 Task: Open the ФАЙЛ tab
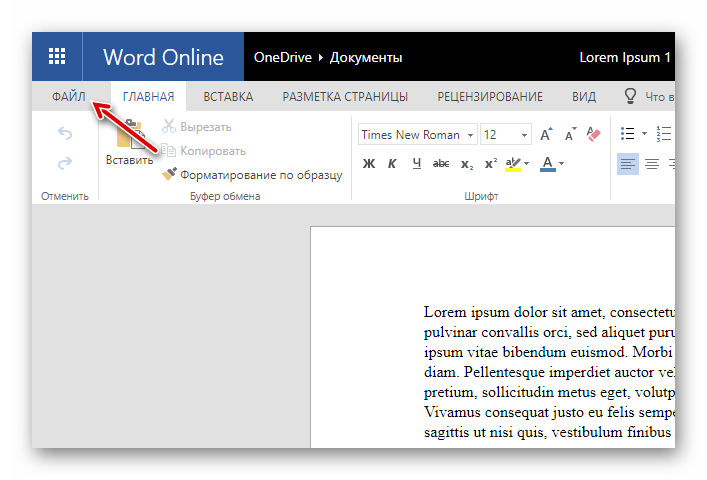[68, 97]
